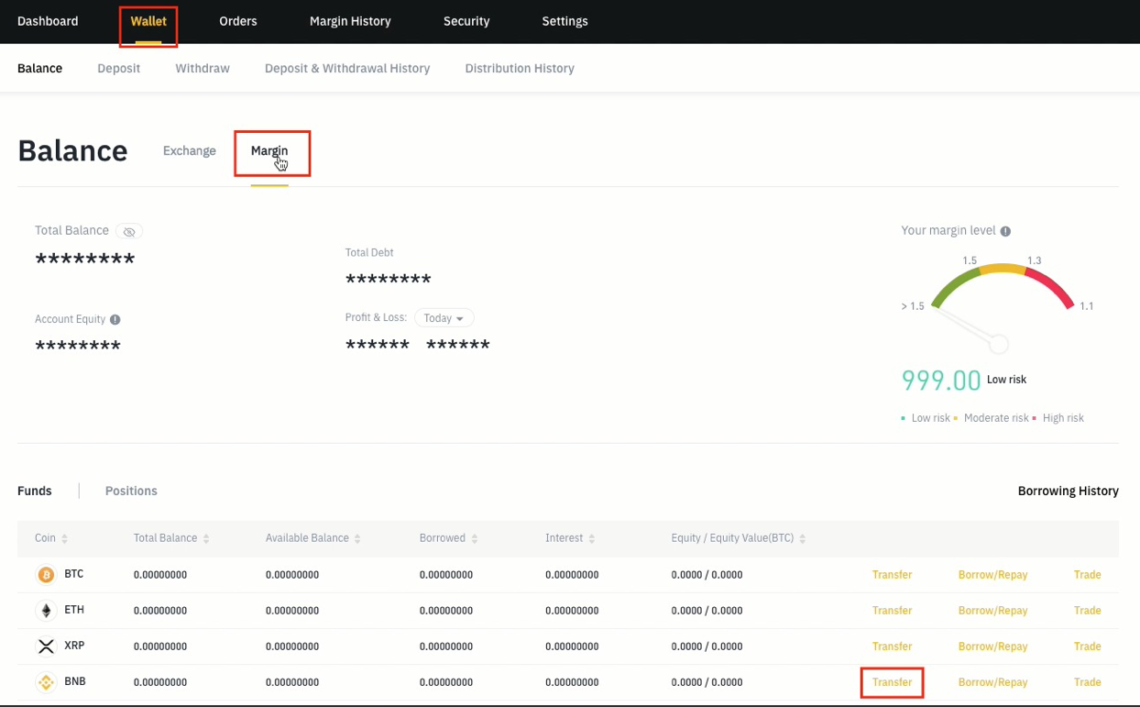This screenshot has width=1140, height=707.
Task: Switch to the Margin balance tab
Action: click(268, 150)
